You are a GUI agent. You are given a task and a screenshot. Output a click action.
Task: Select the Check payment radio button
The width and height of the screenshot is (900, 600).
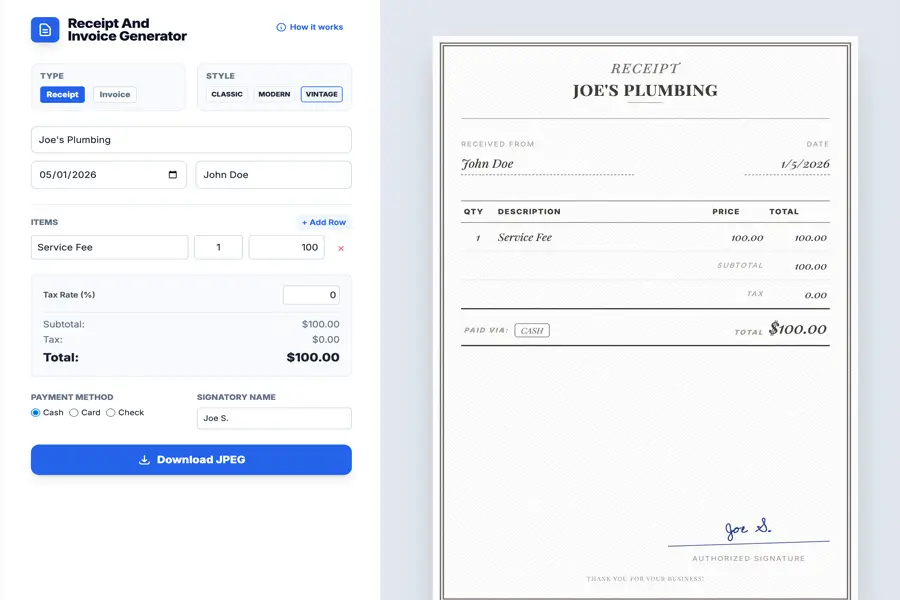point(111,413)
